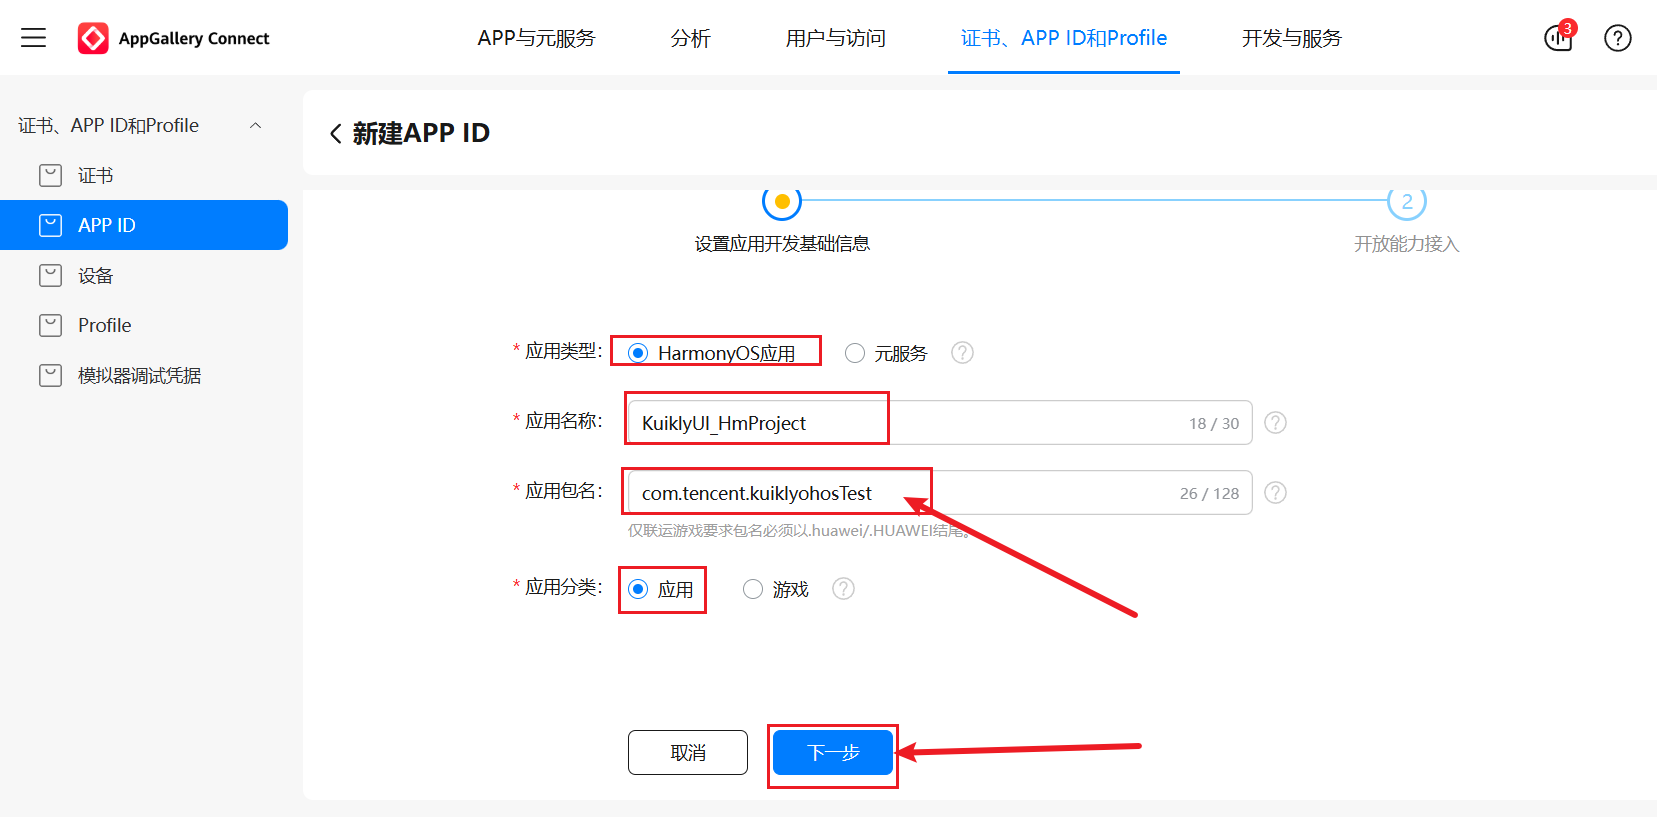The height and width of the screenshot is (817, 1657).
Task: Click the Profile sidebar item icon
Action: (x=50, y=325)
